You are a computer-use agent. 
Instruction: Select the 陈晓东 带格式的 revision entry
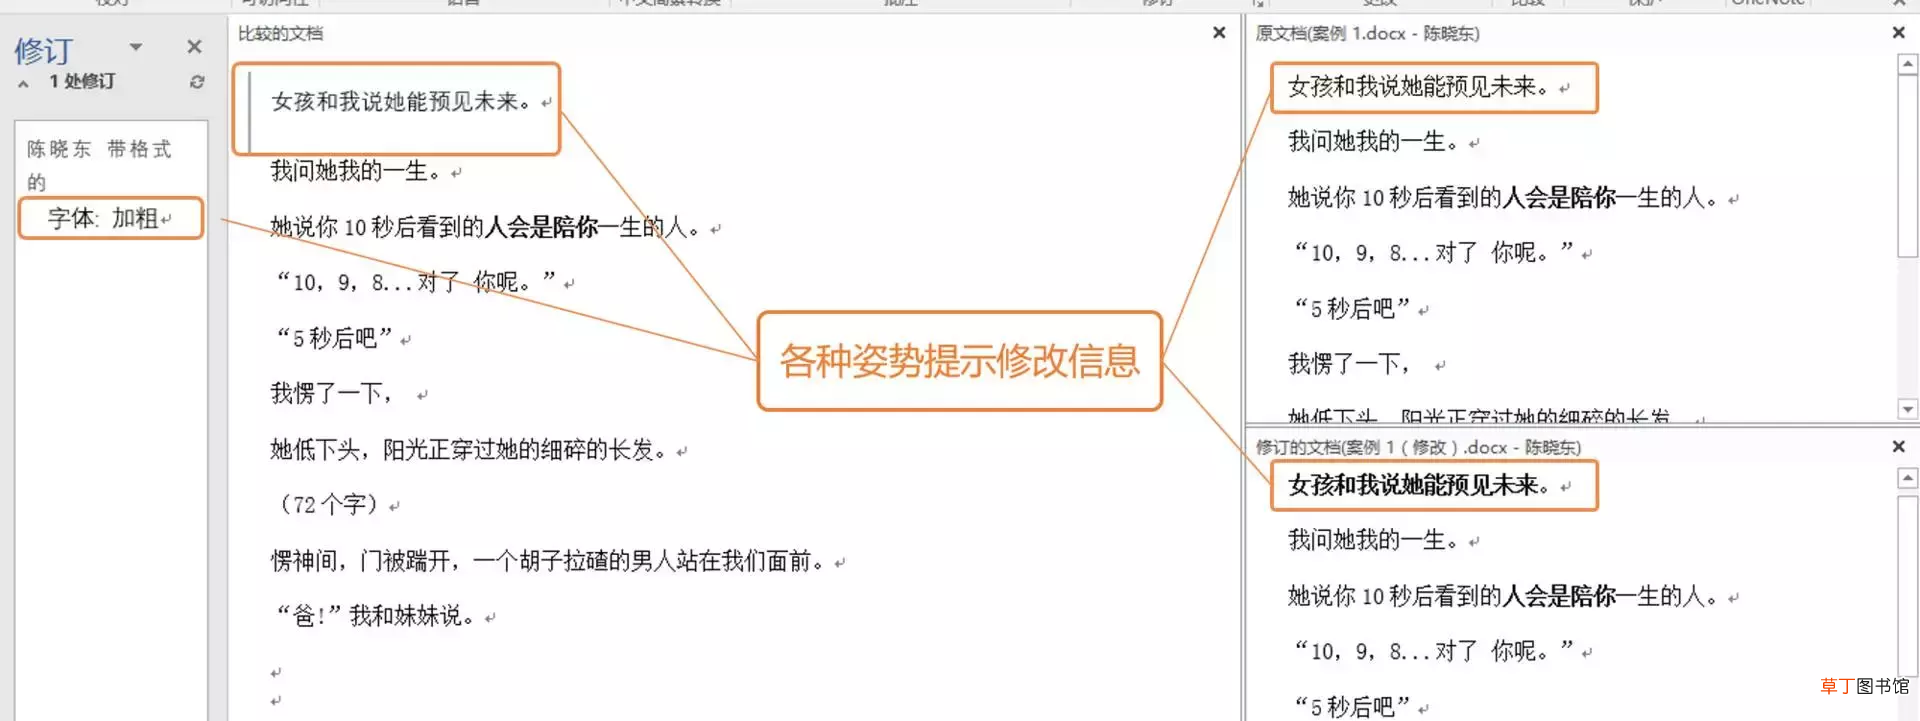point(99,165)
